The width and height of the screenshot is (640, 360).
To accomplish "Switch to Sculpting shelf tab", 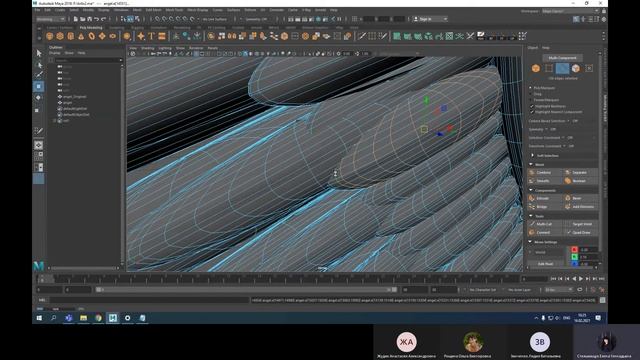I will (x=116, y=28).
